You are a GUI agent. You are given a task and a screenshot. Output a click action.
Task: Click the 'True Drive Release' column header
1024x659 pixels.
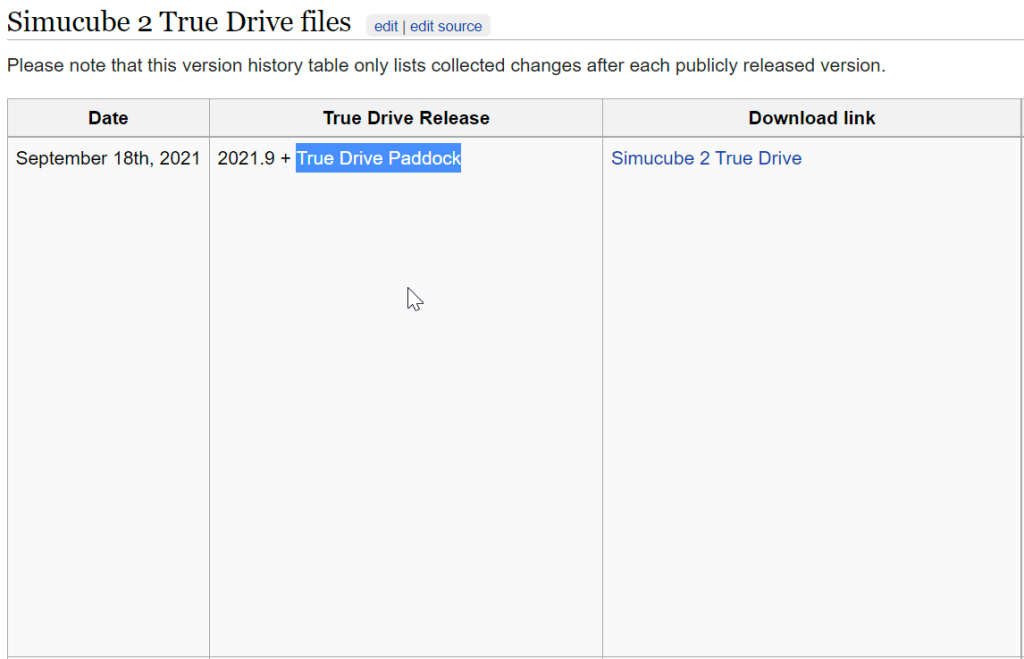pyautogui.click(x=406, y=118)
